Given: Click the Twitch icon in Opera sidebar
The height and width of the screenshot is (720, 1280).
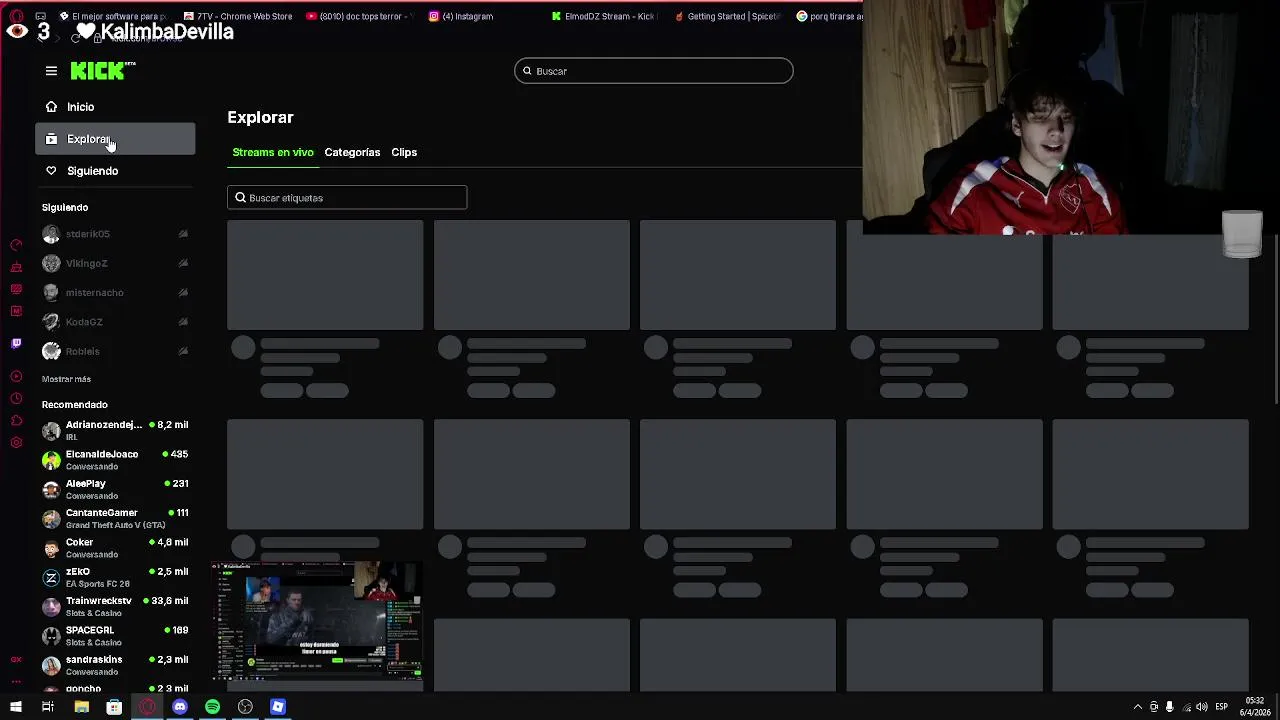Looking at the screenshot, I should (16, 343).
